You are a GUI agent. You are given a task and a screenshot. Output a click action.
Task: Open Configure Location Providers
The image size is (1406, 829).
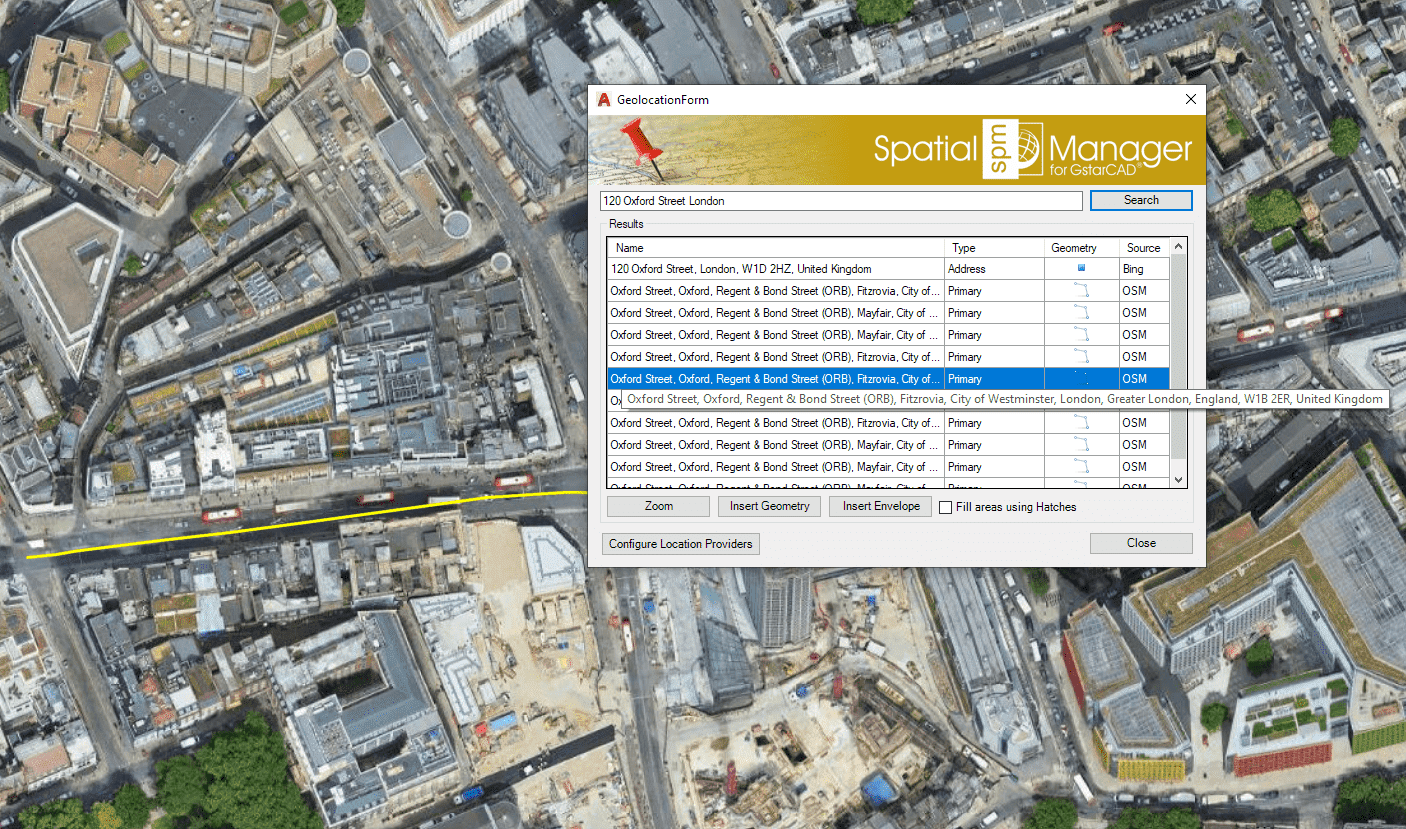click(681, 544)
